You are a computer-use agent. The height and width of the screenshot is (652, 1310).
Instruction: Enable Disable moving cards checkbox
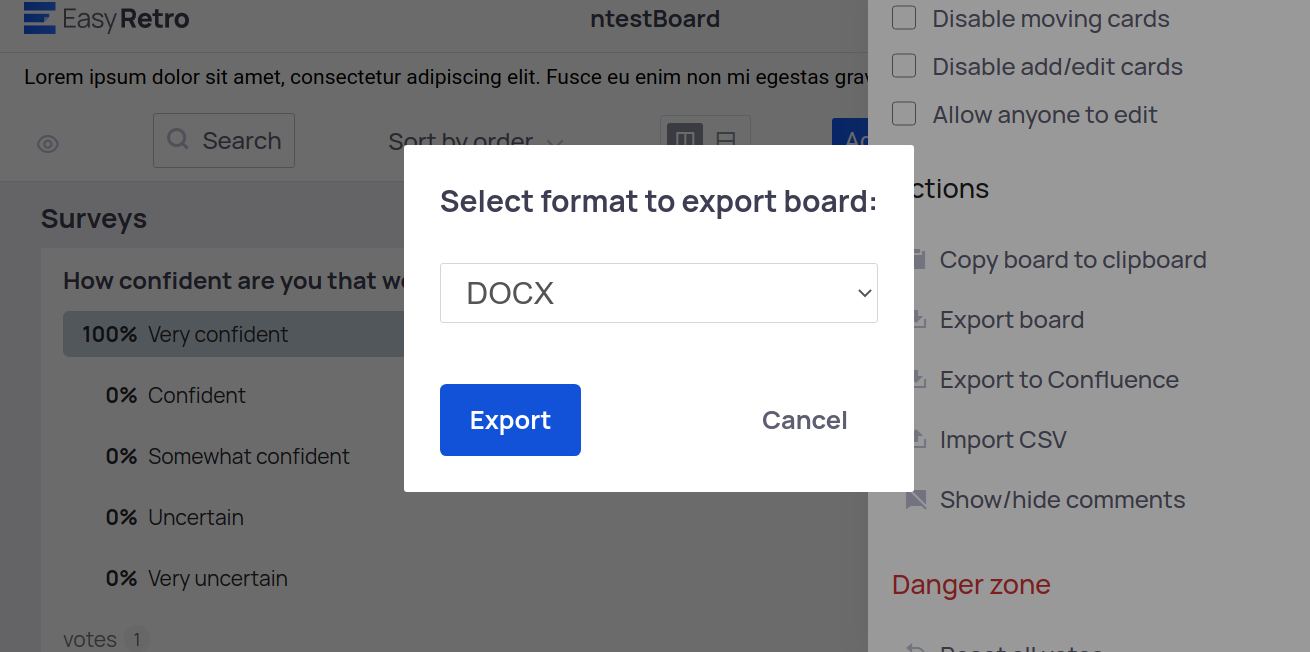pos(904,19)
